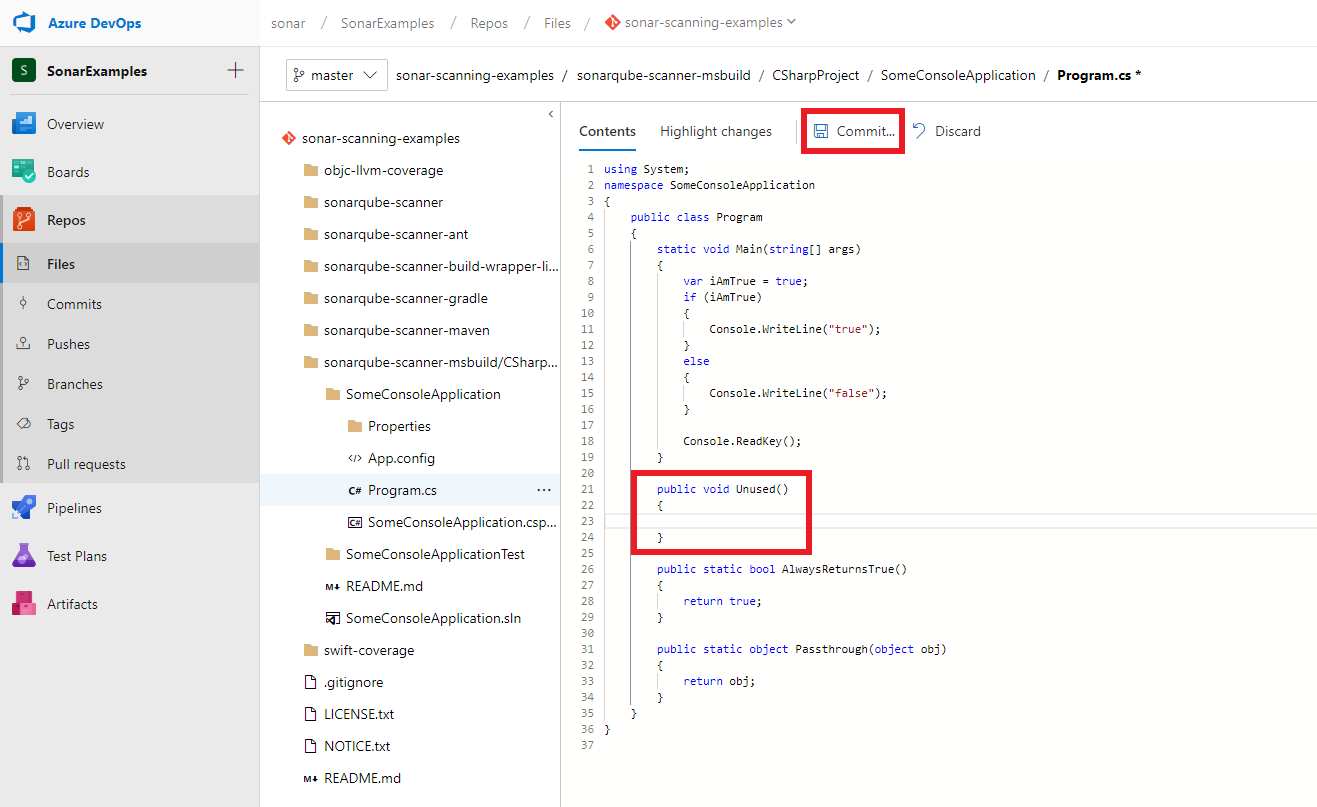Select sonar-scanning-examples root in the tree
This screenshot has width=1317, height=807.
[x=381, y=138]
